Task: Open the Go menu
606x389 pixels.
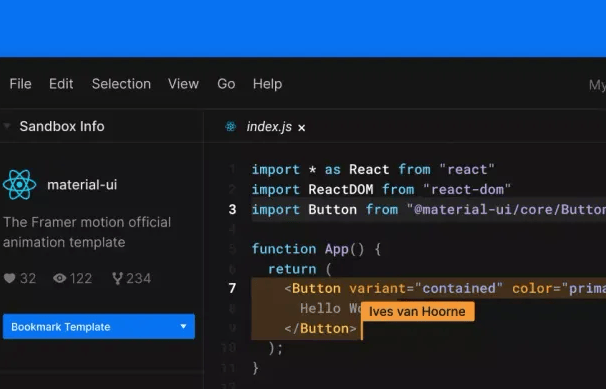Action: coord(226,84)
